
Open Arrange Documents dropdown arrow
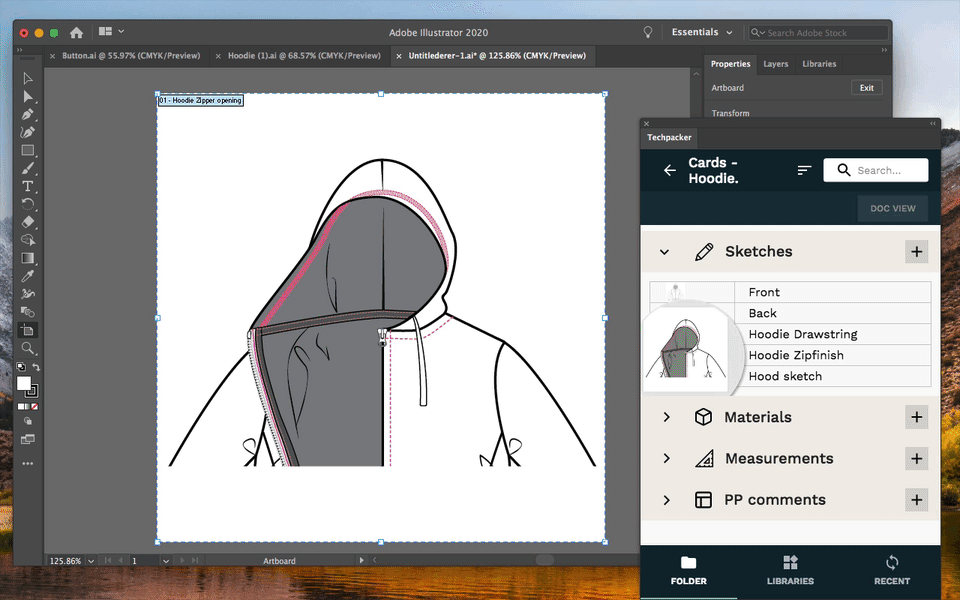tap(121, 31)
